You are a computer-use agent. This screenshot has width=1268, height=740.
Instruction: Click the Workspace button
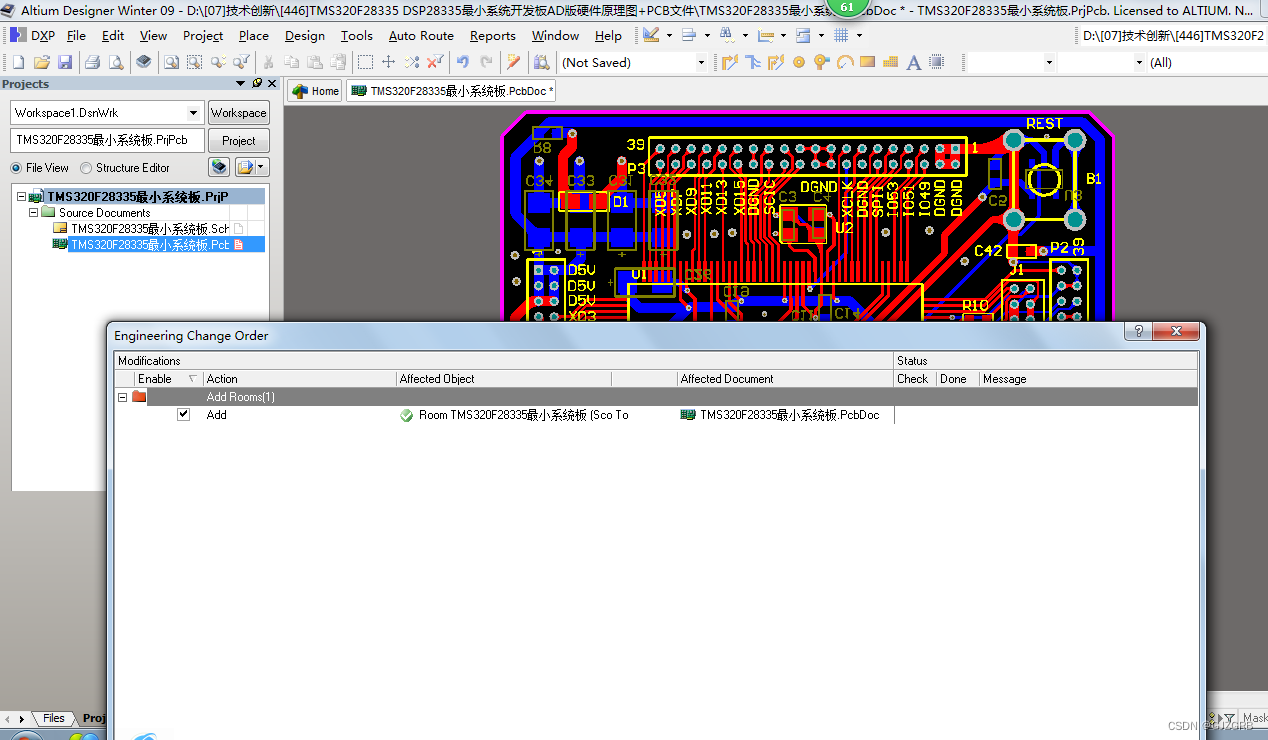tap(238, 113)
